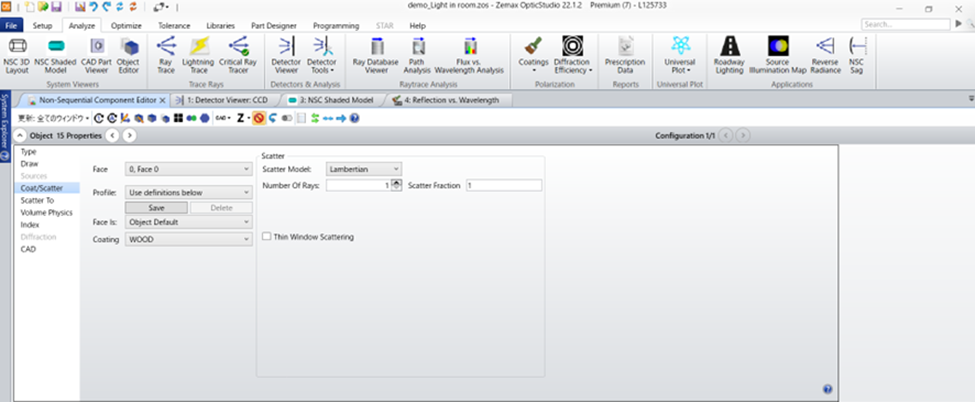Switch to the Optimize ribbon tab

tap(126, 26)
